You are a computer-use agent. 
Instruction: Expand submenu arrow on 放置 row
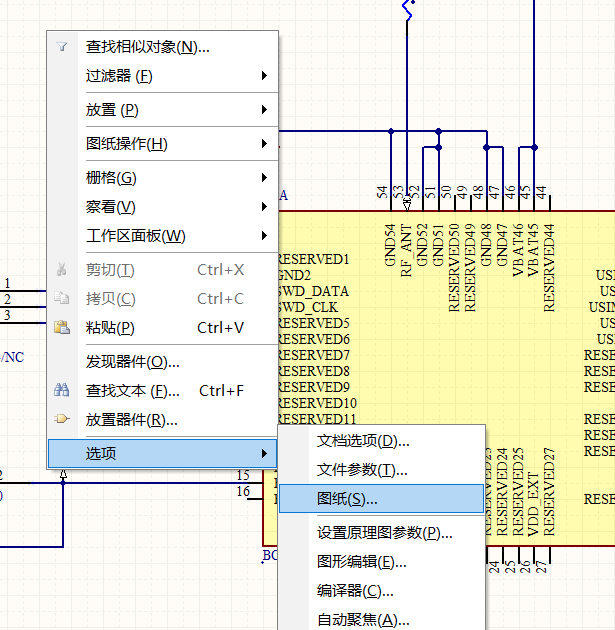264,109
